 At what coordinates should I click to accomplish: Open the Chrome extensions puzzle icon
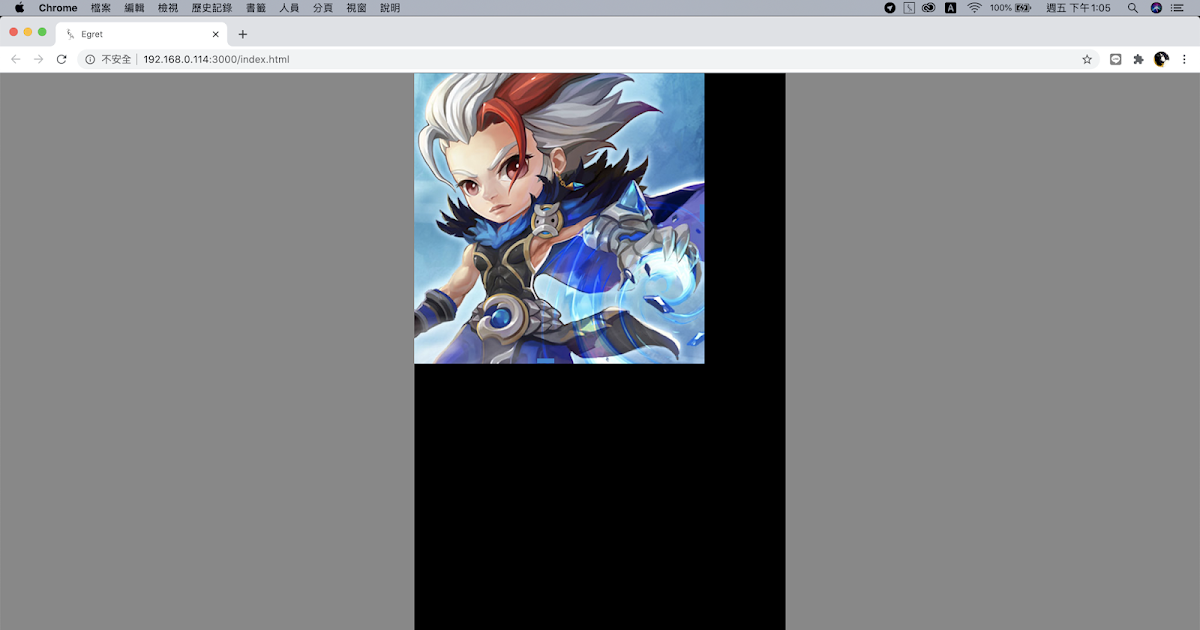click(x=1139, y=59)
